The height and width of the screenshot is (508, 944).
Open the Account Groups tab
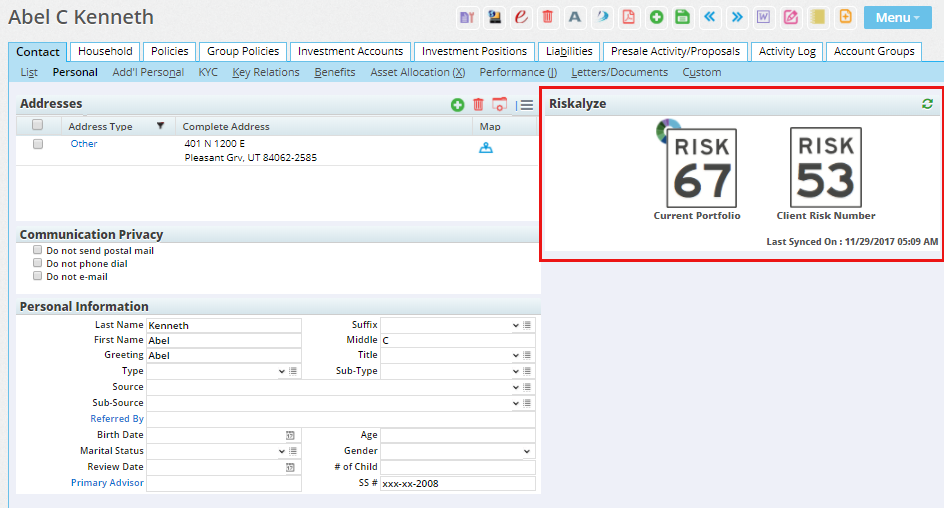coord(874,51)
